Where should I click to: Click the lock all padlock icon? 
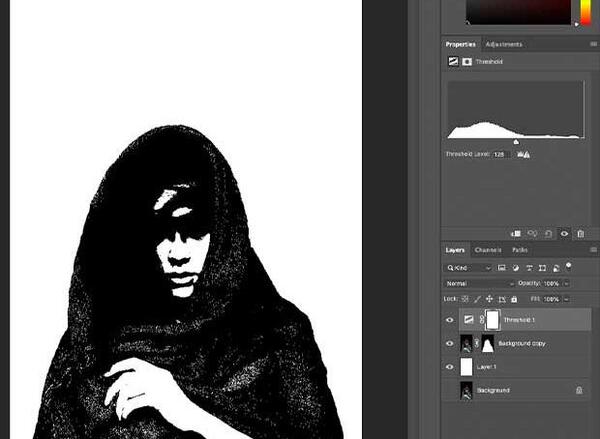coord(514,299)
